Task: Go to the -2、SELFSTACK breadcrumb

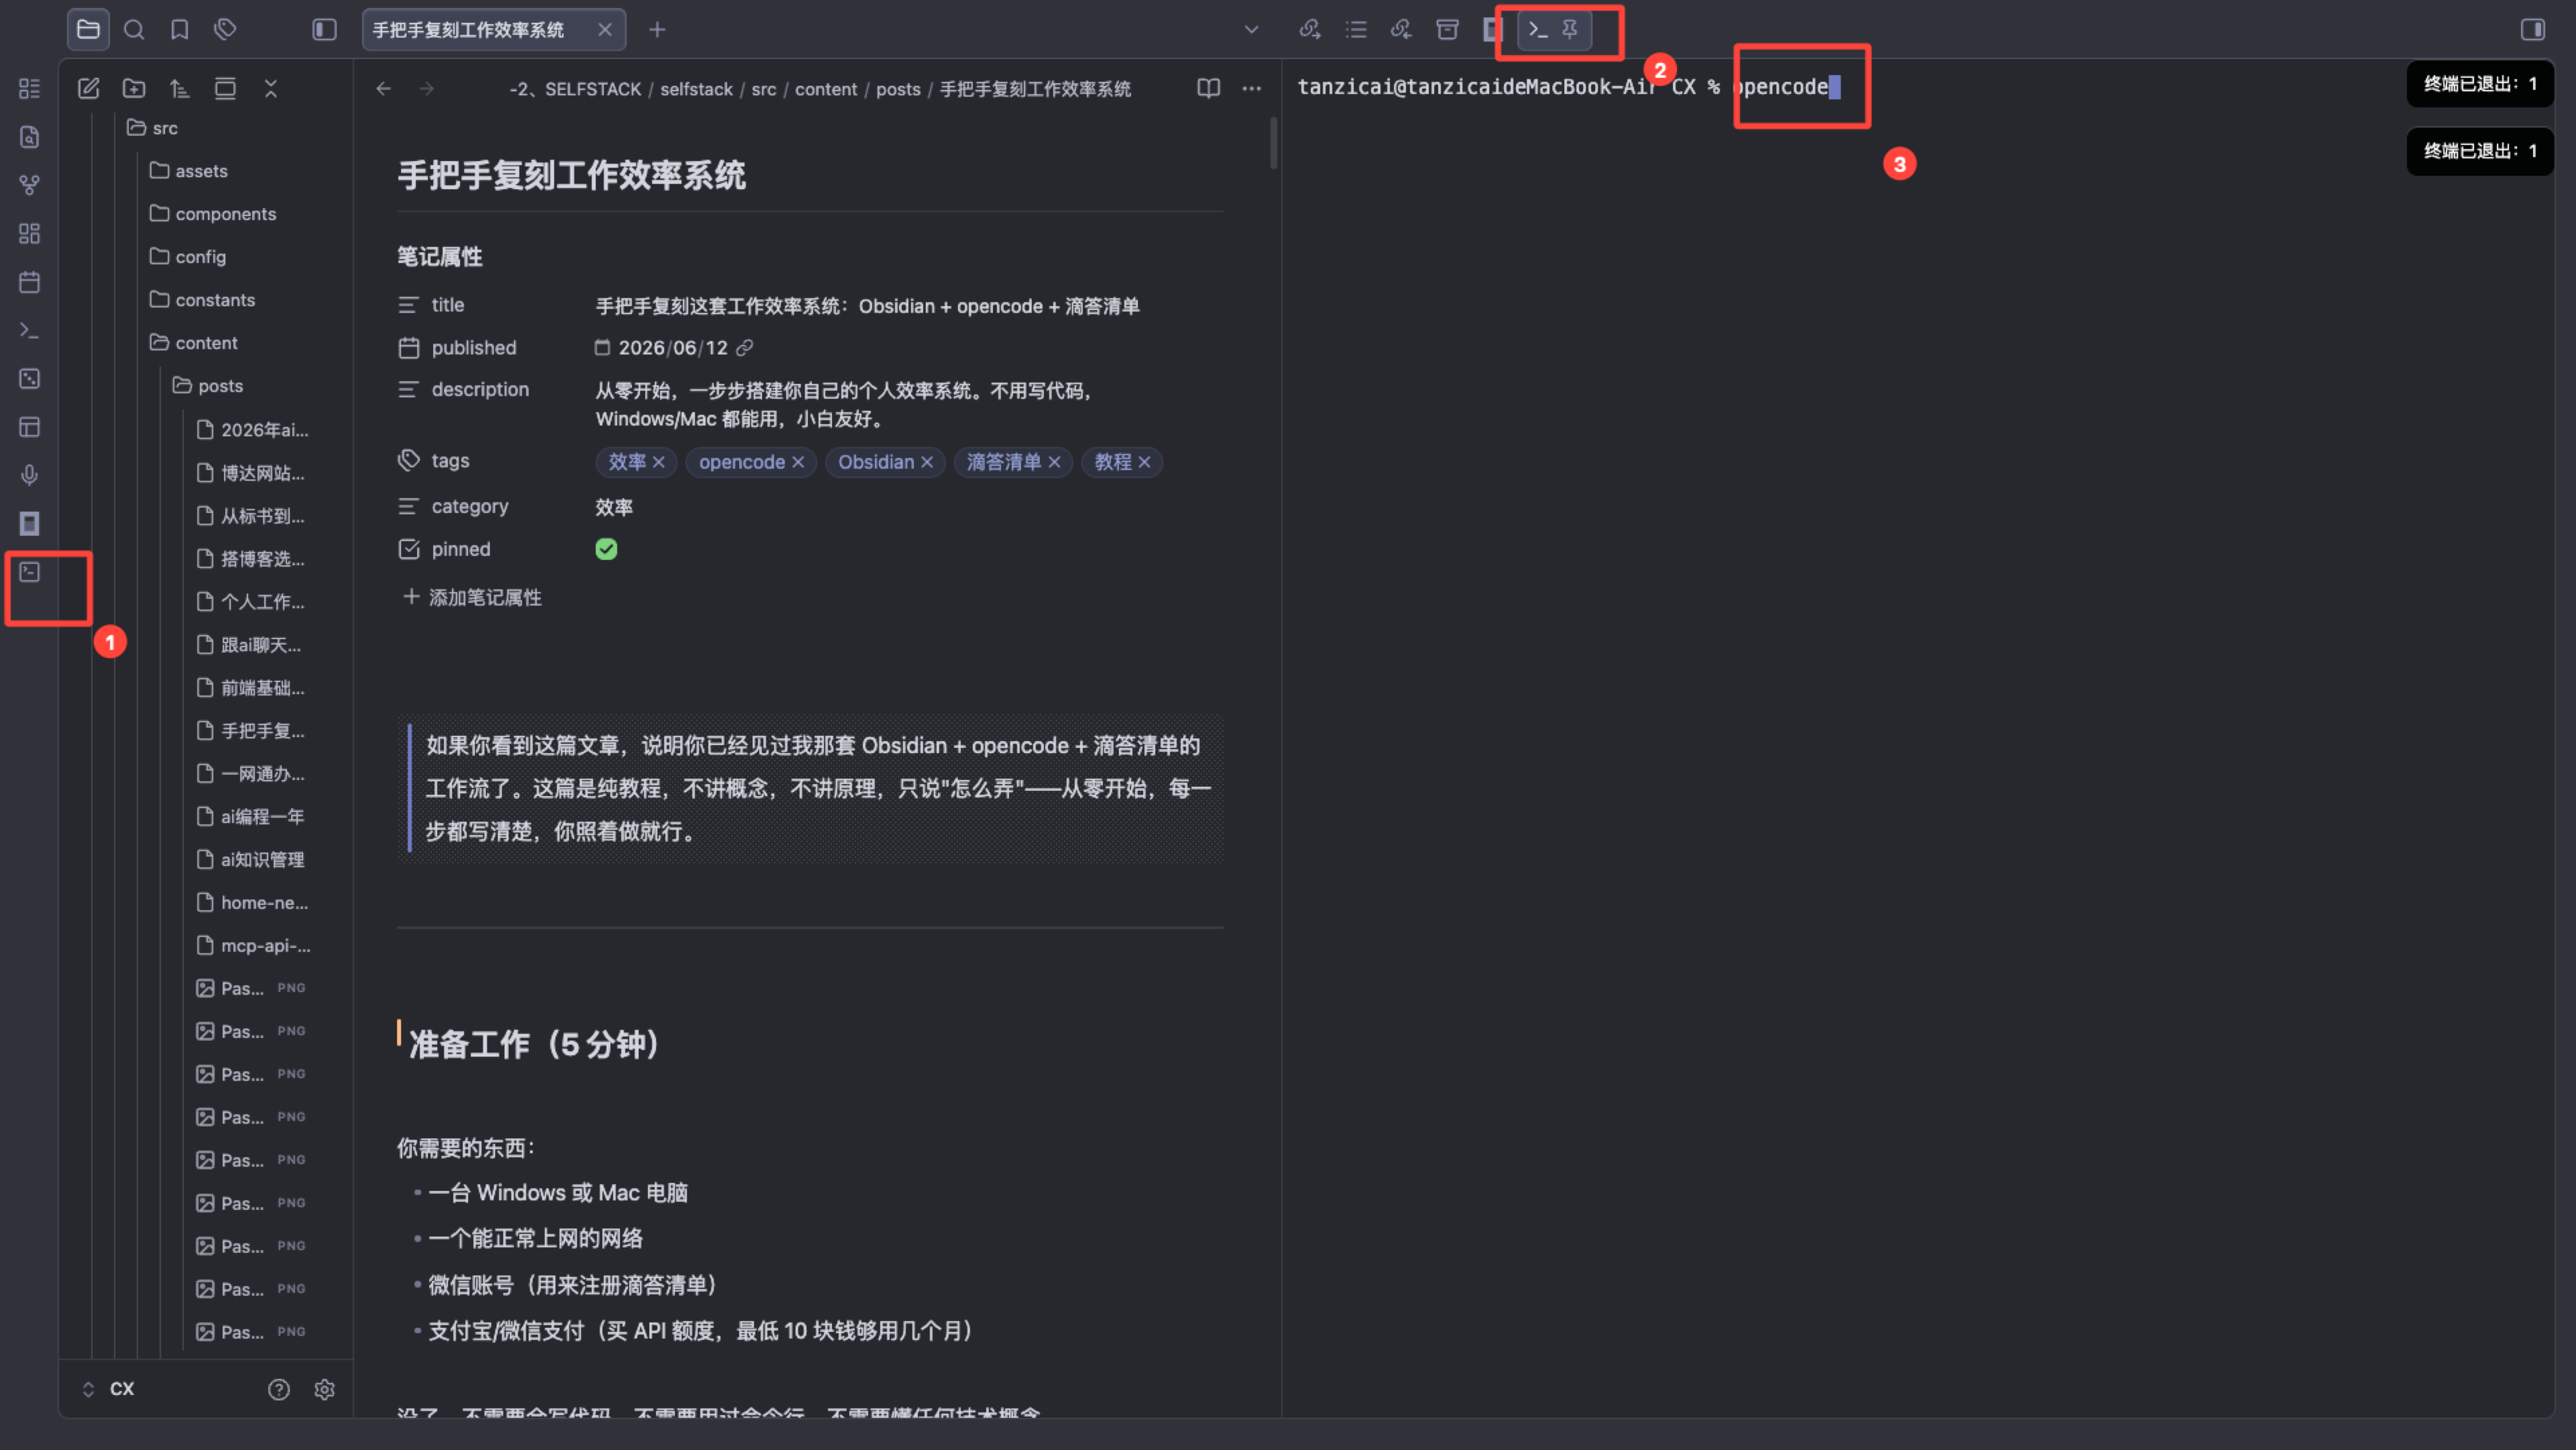Action: tap(575, 89)
